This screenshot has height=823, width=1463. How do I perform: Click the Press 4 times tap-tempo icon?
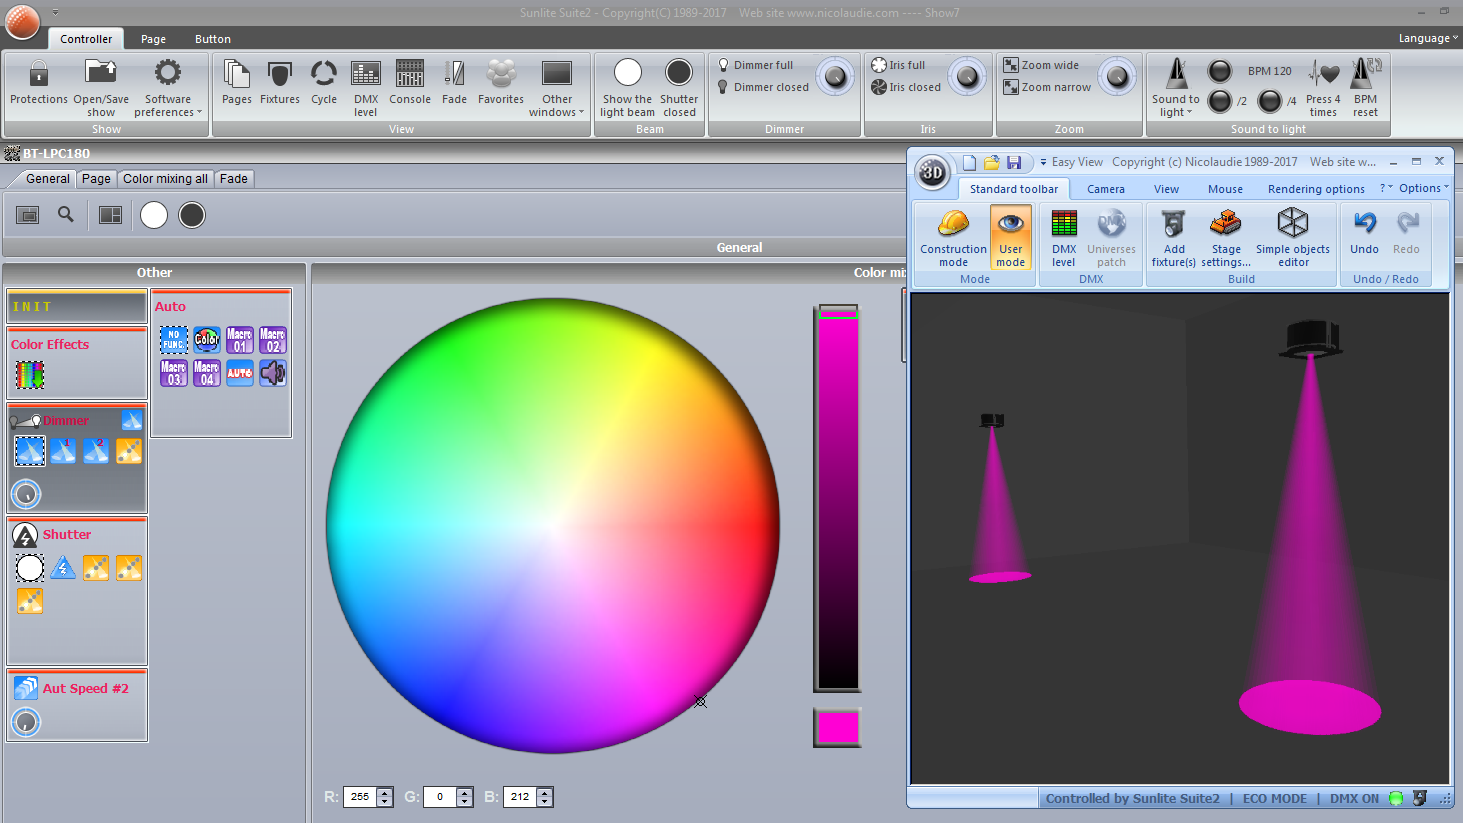1323,73
